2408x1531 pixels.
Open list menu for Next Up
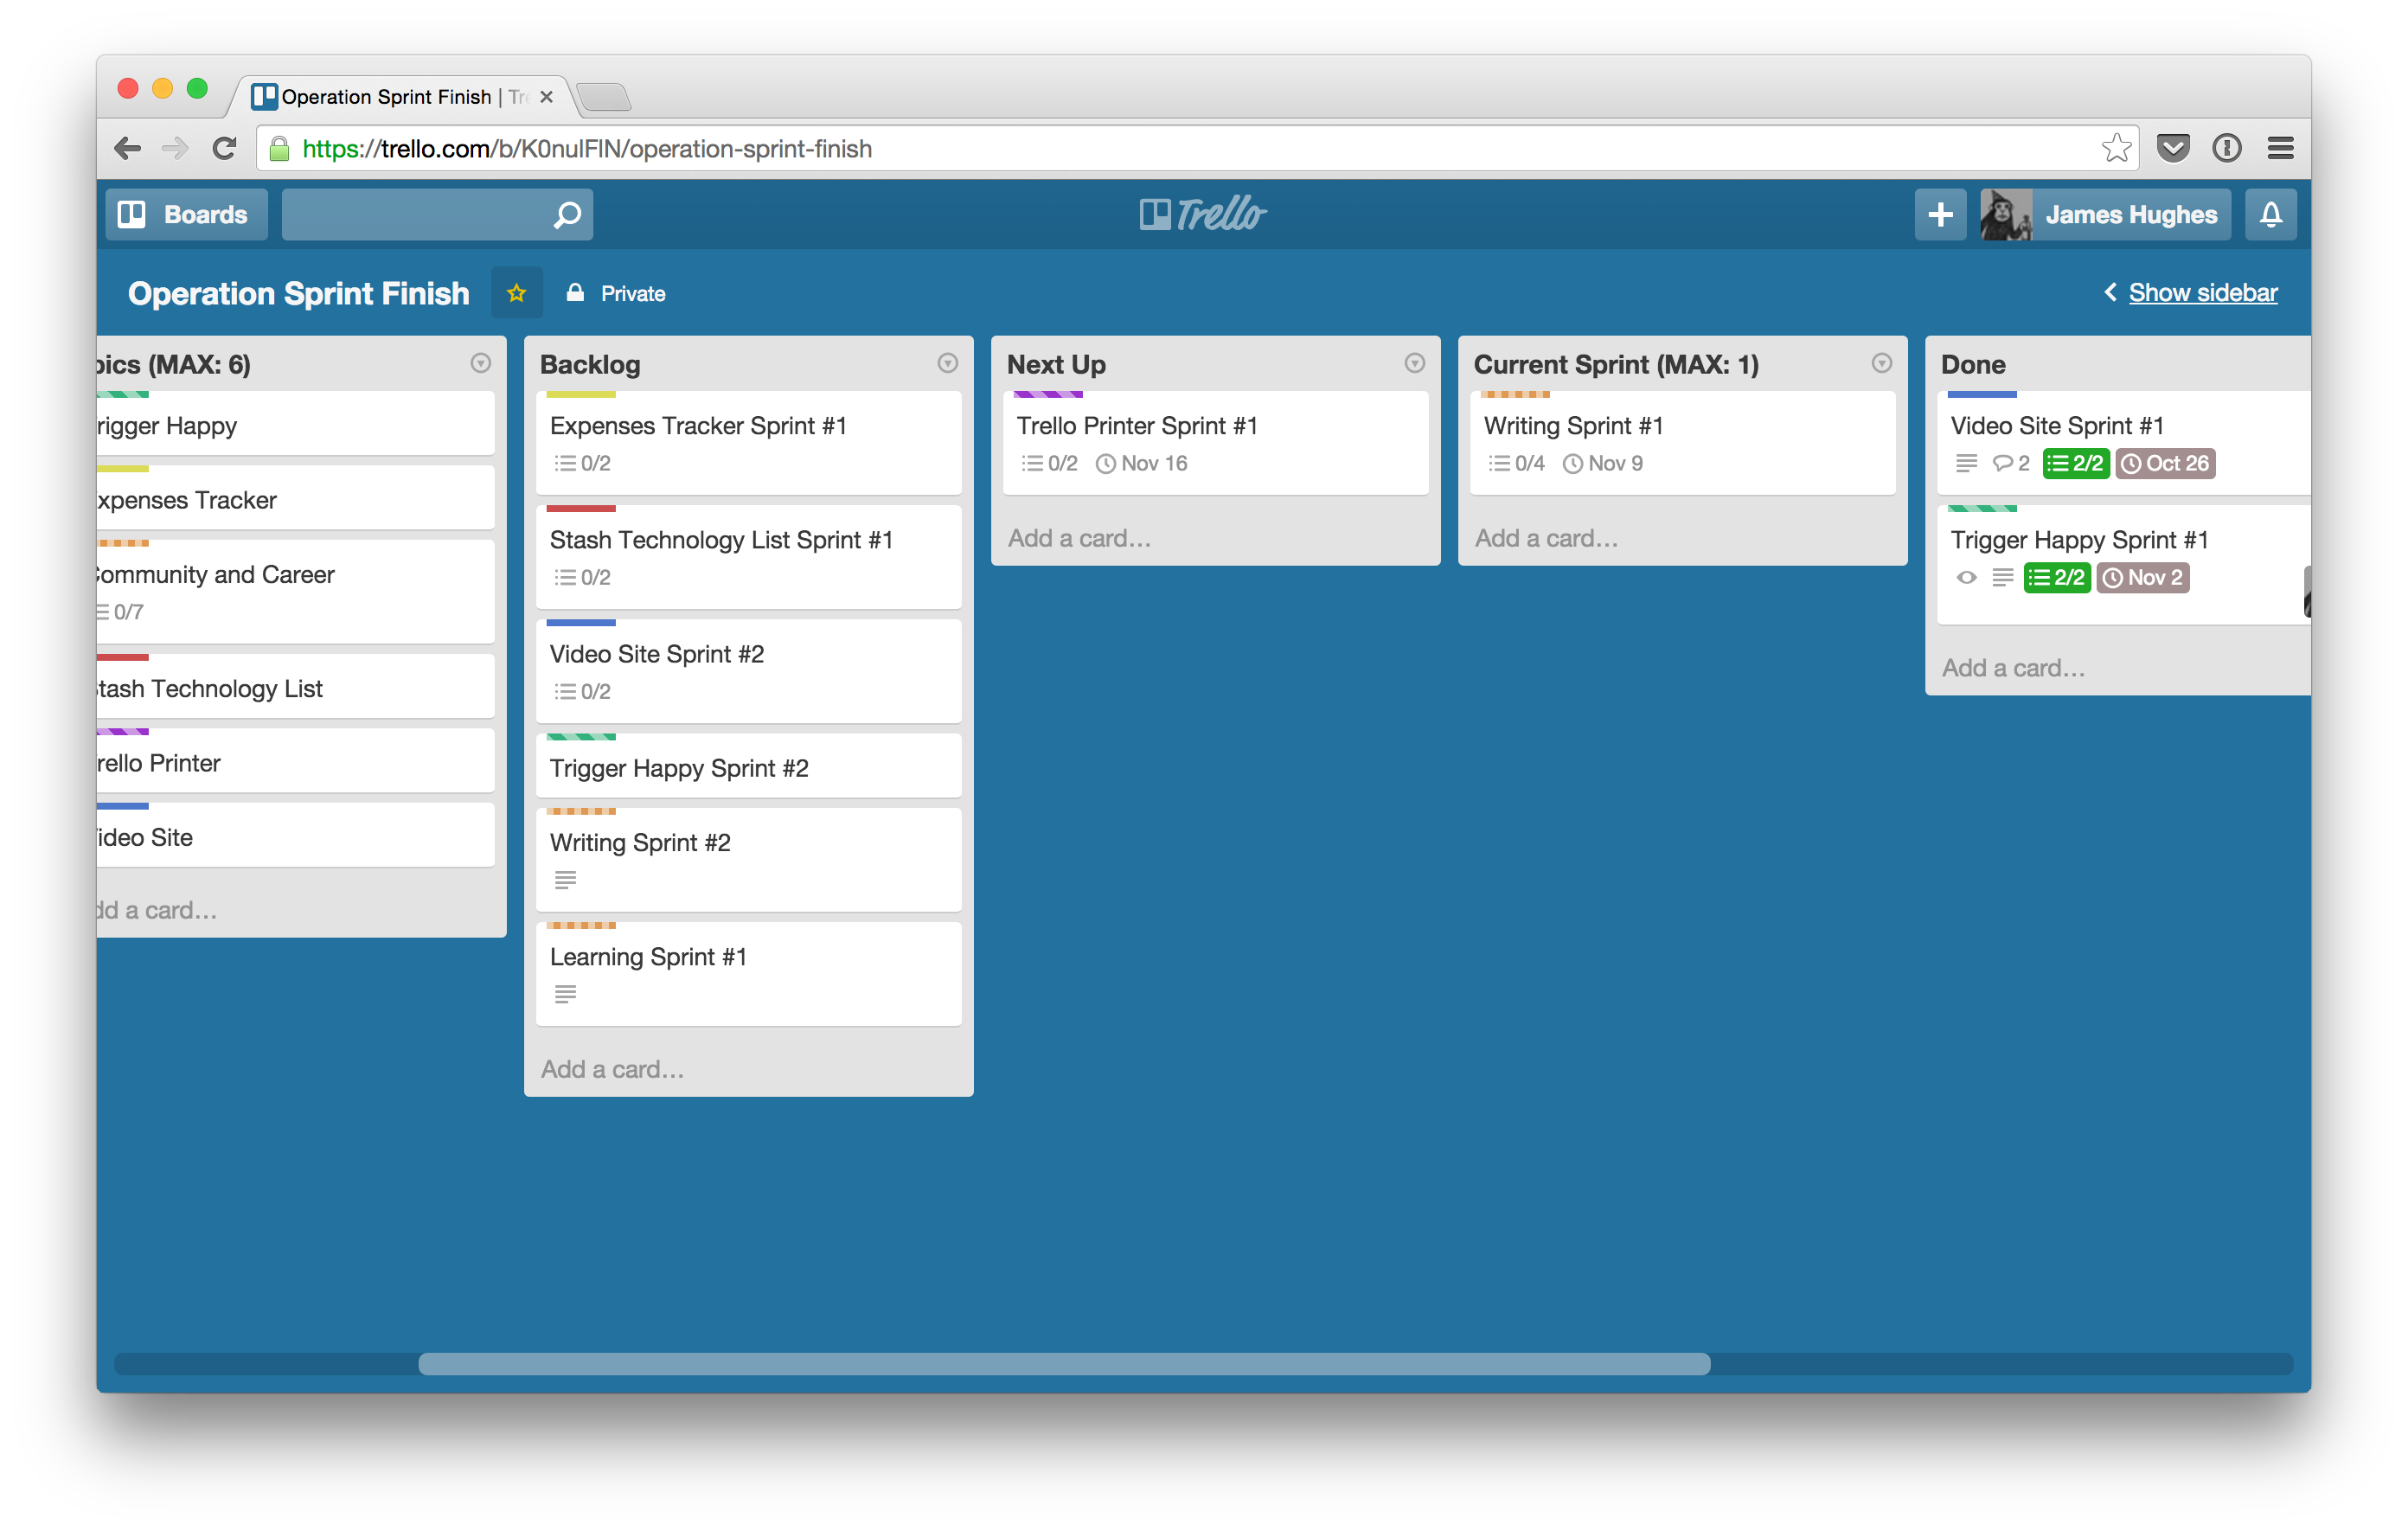click(1414, 363)
